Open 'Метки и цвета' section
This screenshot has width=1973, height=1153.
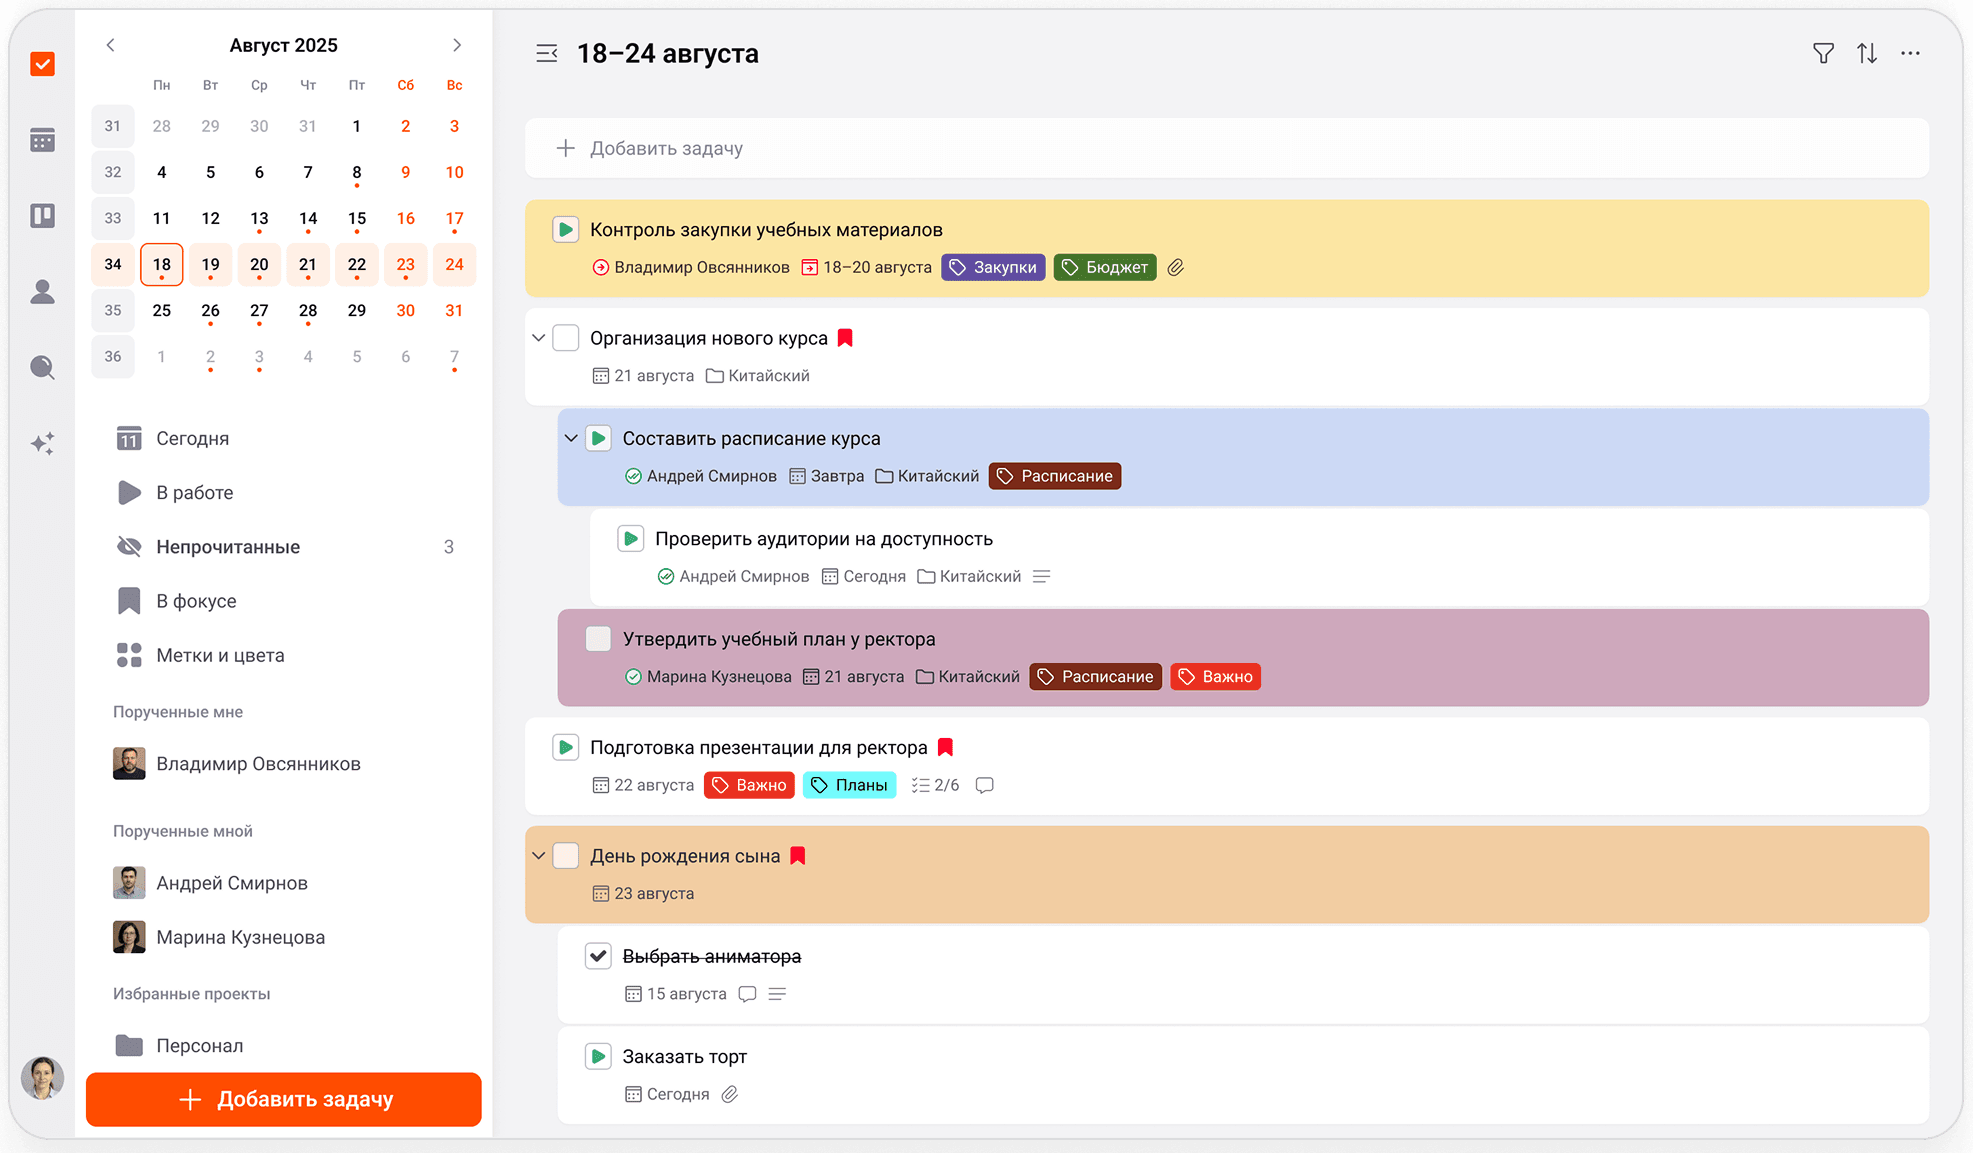pyautogui.click(x=220, y=655)
